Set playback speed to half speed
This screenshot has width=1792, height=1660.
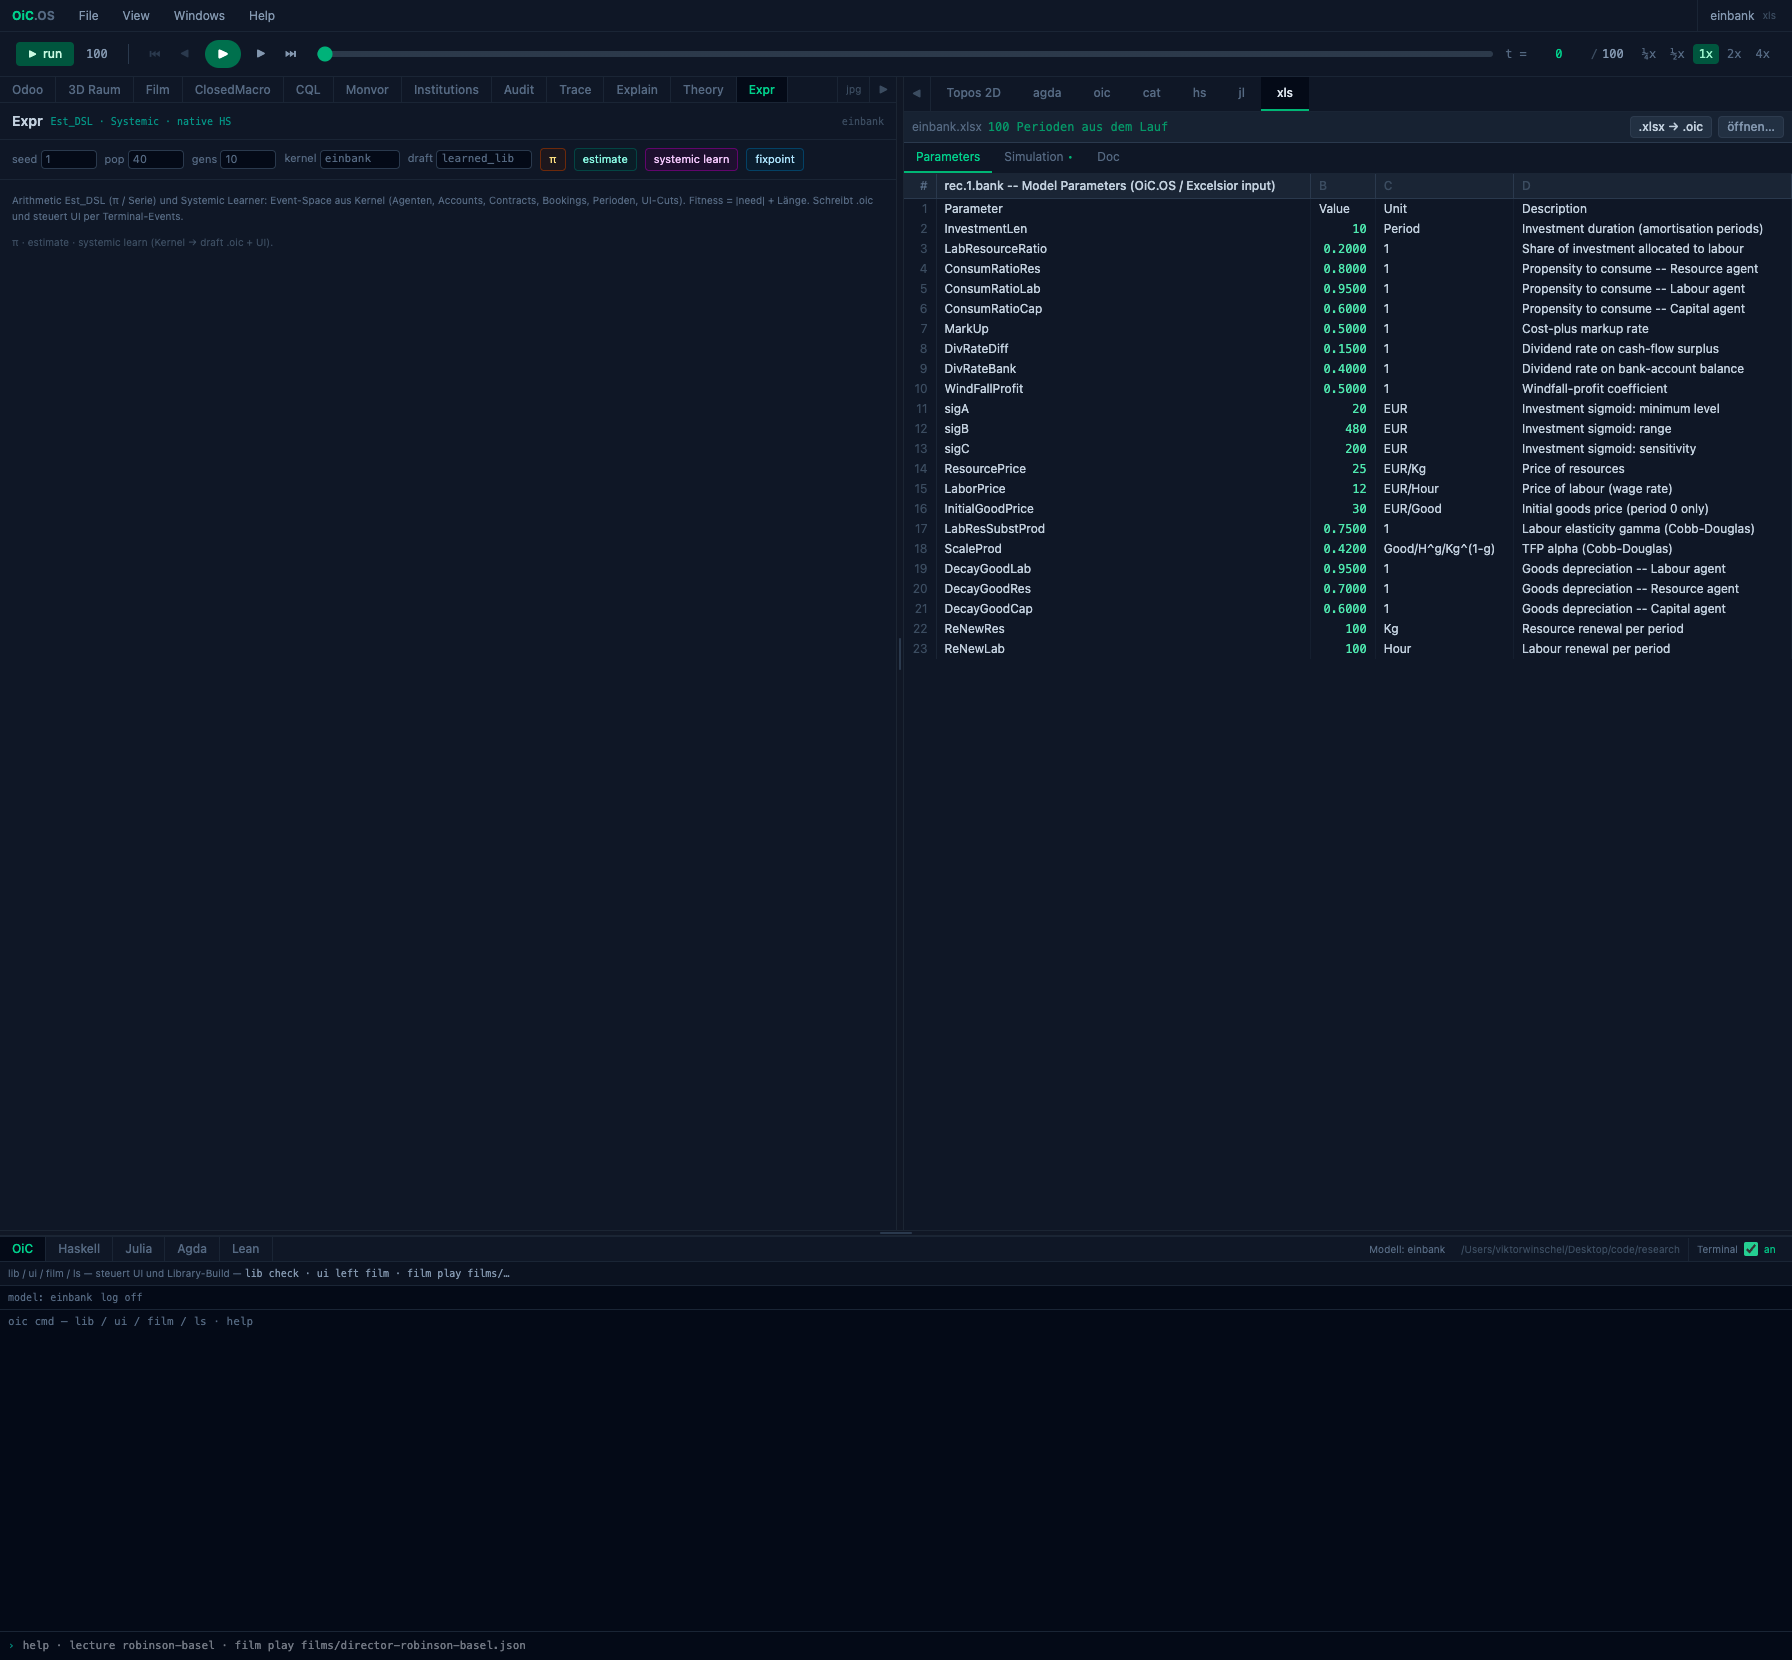(x=1677, y=54)
